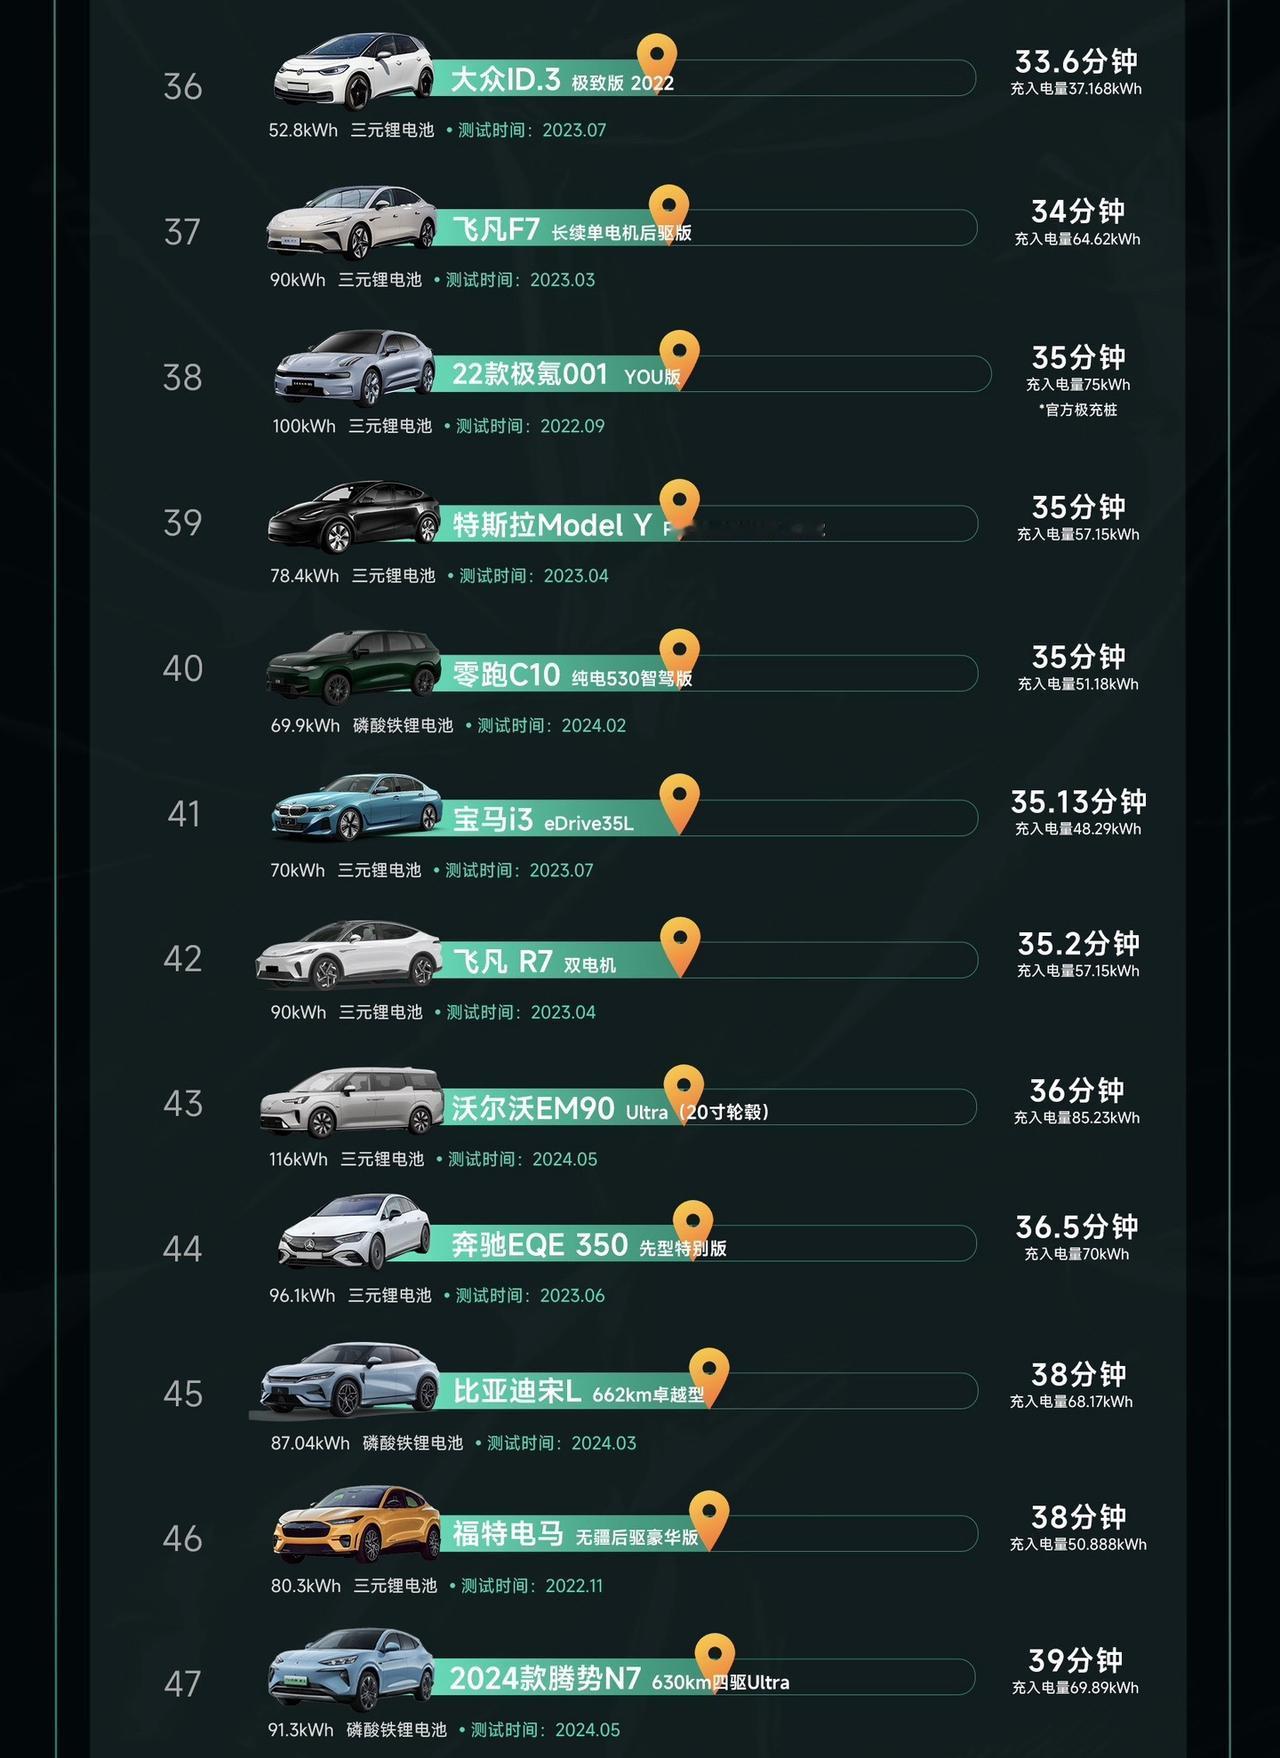Viewport: 1280px width, 1758px height.
Task: Click the orange pin on 22款极氪001 bar
Action: click(679, 355)
